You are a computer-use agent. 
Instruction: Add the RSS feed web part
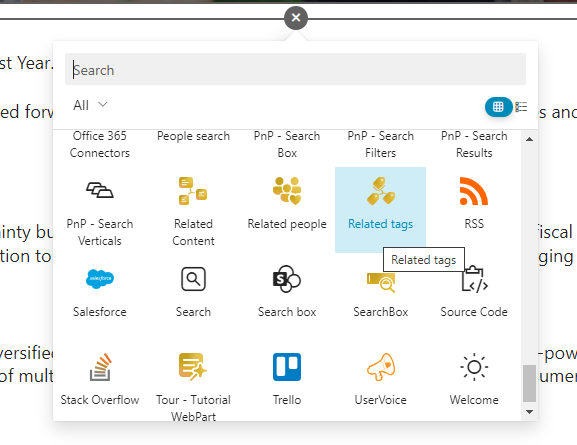[474, 210]
